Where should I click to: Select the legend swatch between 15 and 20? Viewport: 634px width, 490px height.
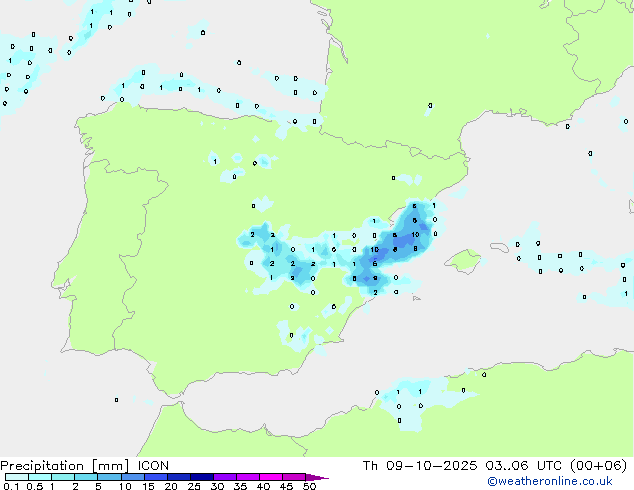pos(157,478)
